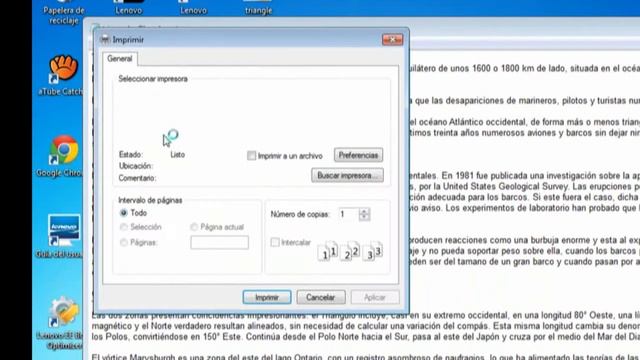Select the Páginas radio button
The height and width of the screenshot is (360, 640).
tap(123, 242)
